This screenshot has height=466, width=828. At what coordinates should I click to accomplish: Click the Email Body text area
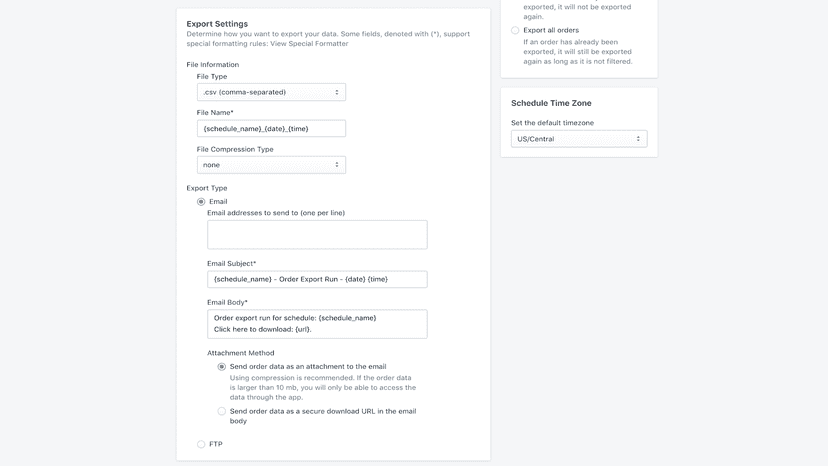click(317, 324)
